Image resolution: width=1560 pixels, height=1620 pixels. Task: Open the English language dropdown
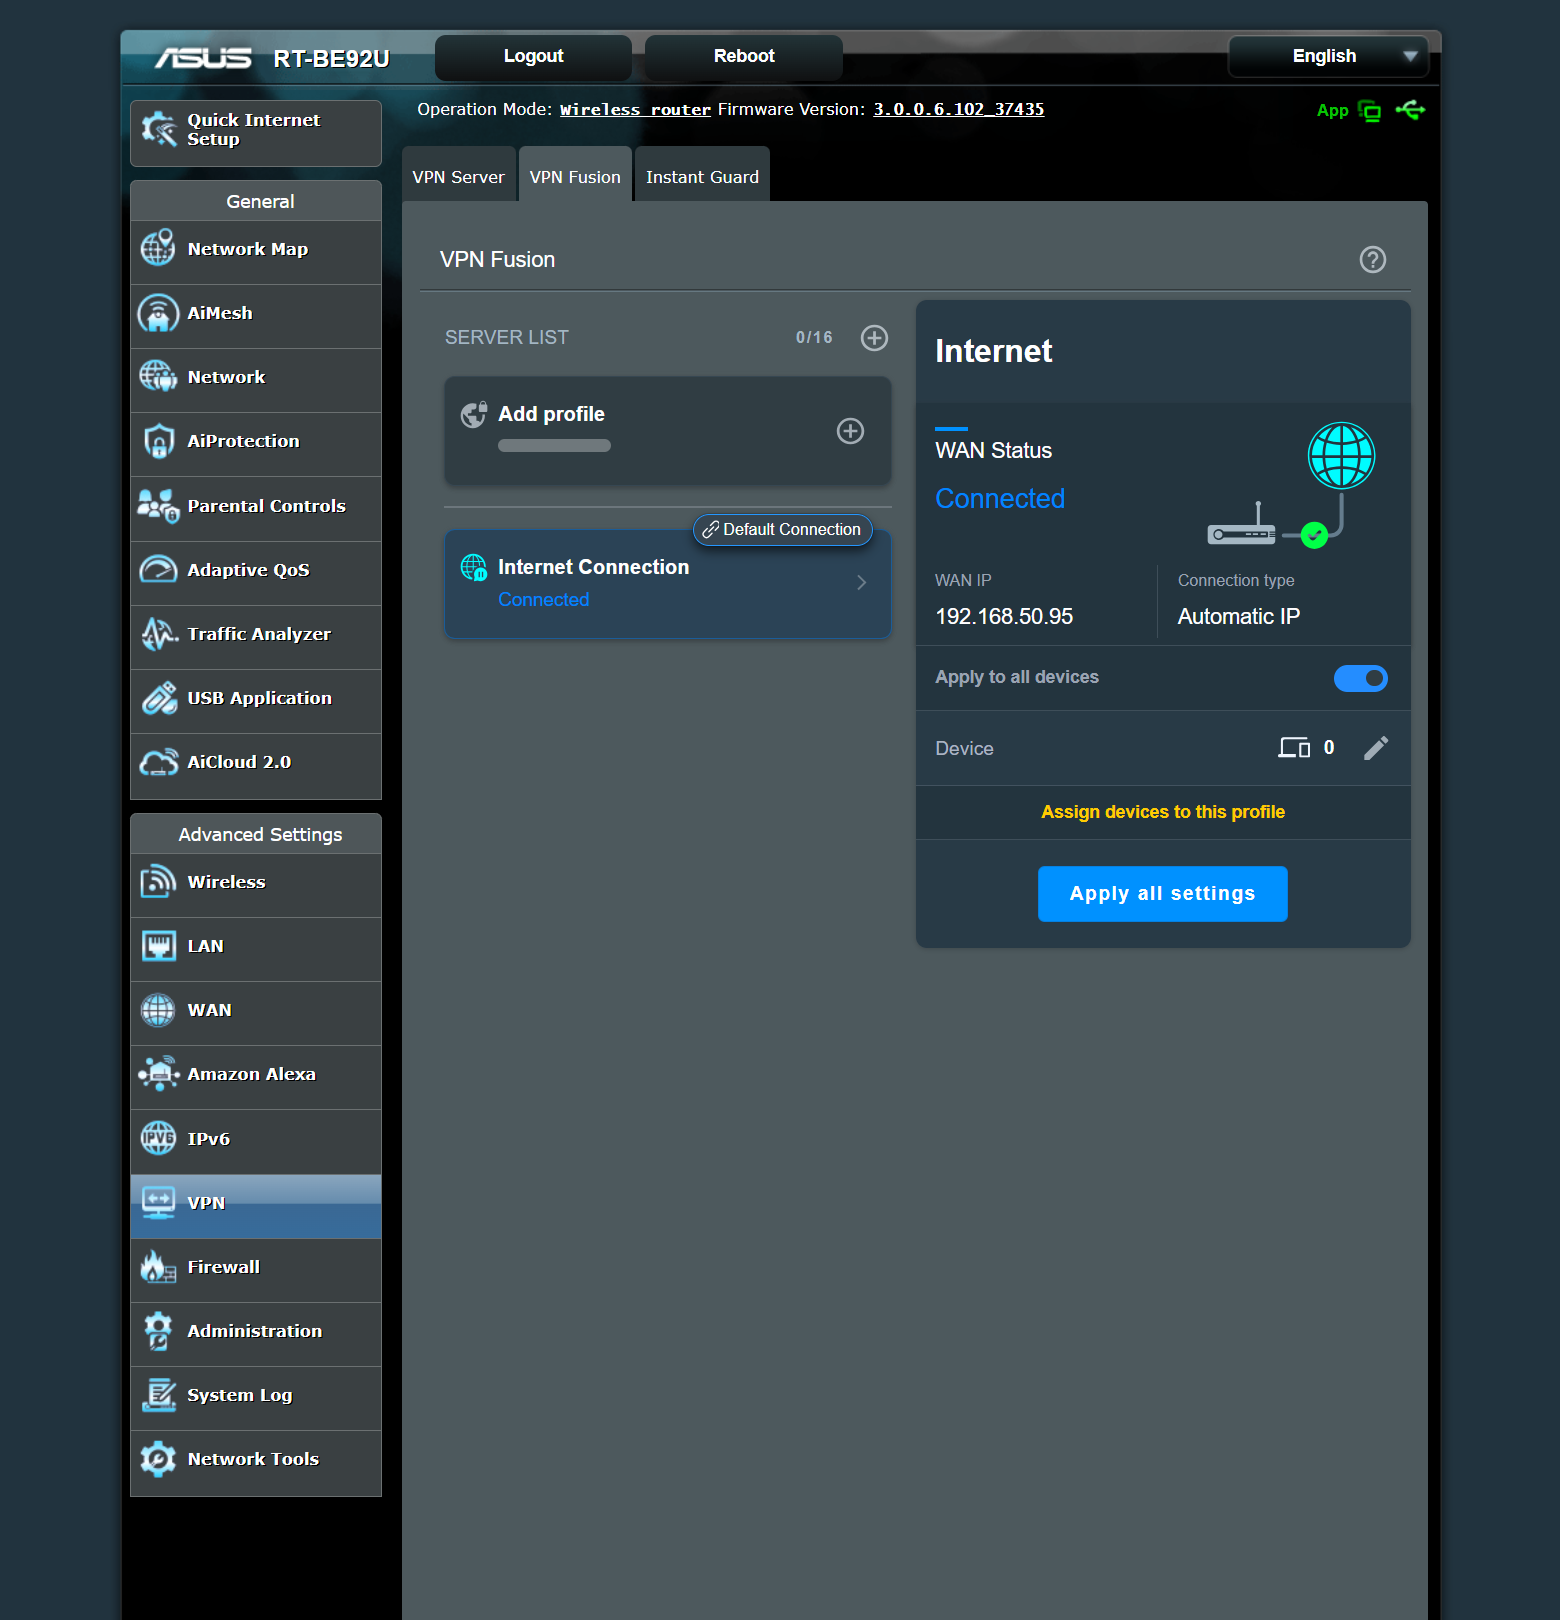pyautogui.click(x=1328, y=56)
